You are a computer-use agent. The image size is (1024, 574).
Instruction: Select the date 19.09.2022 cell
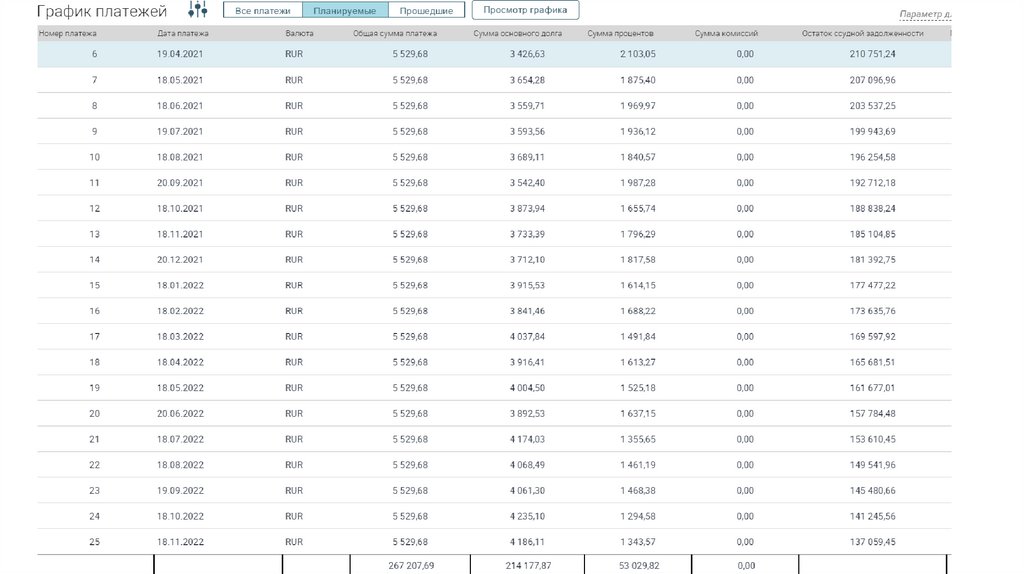click(x=180, y=490)
